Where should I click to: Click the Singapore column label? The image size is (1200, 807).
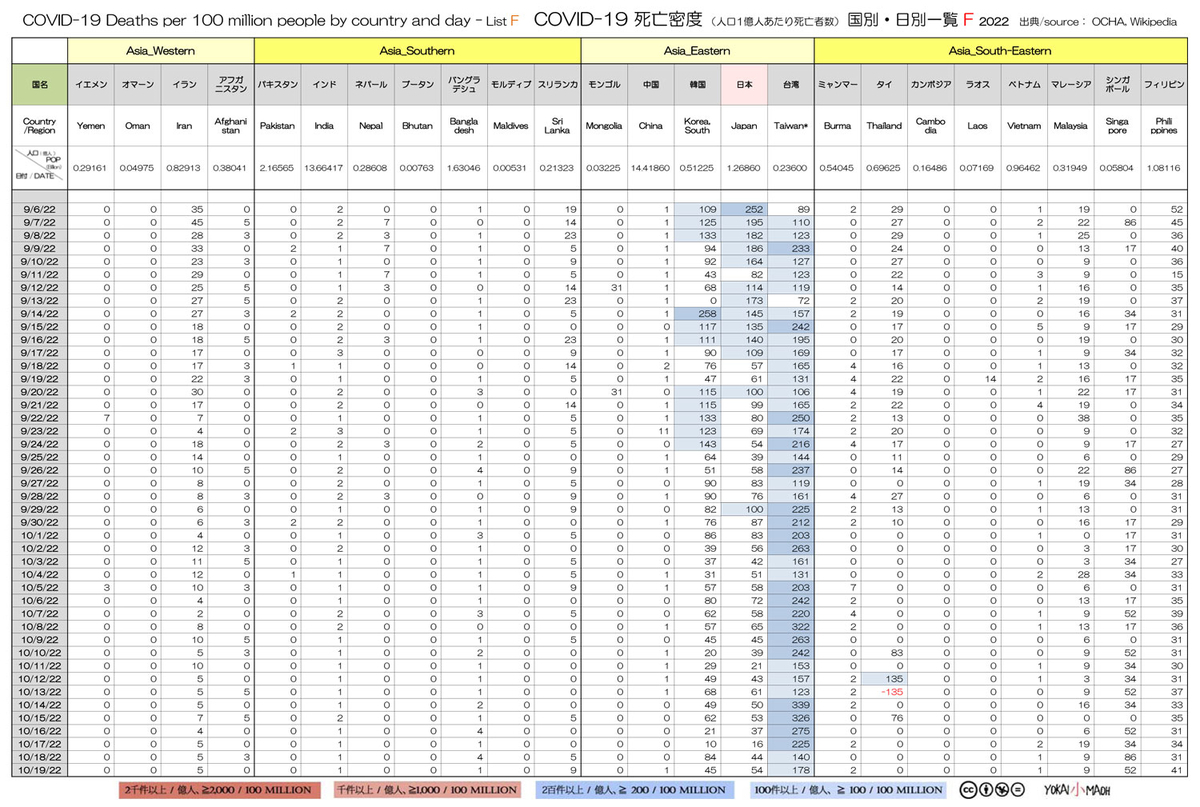(x=1116, y=127)
